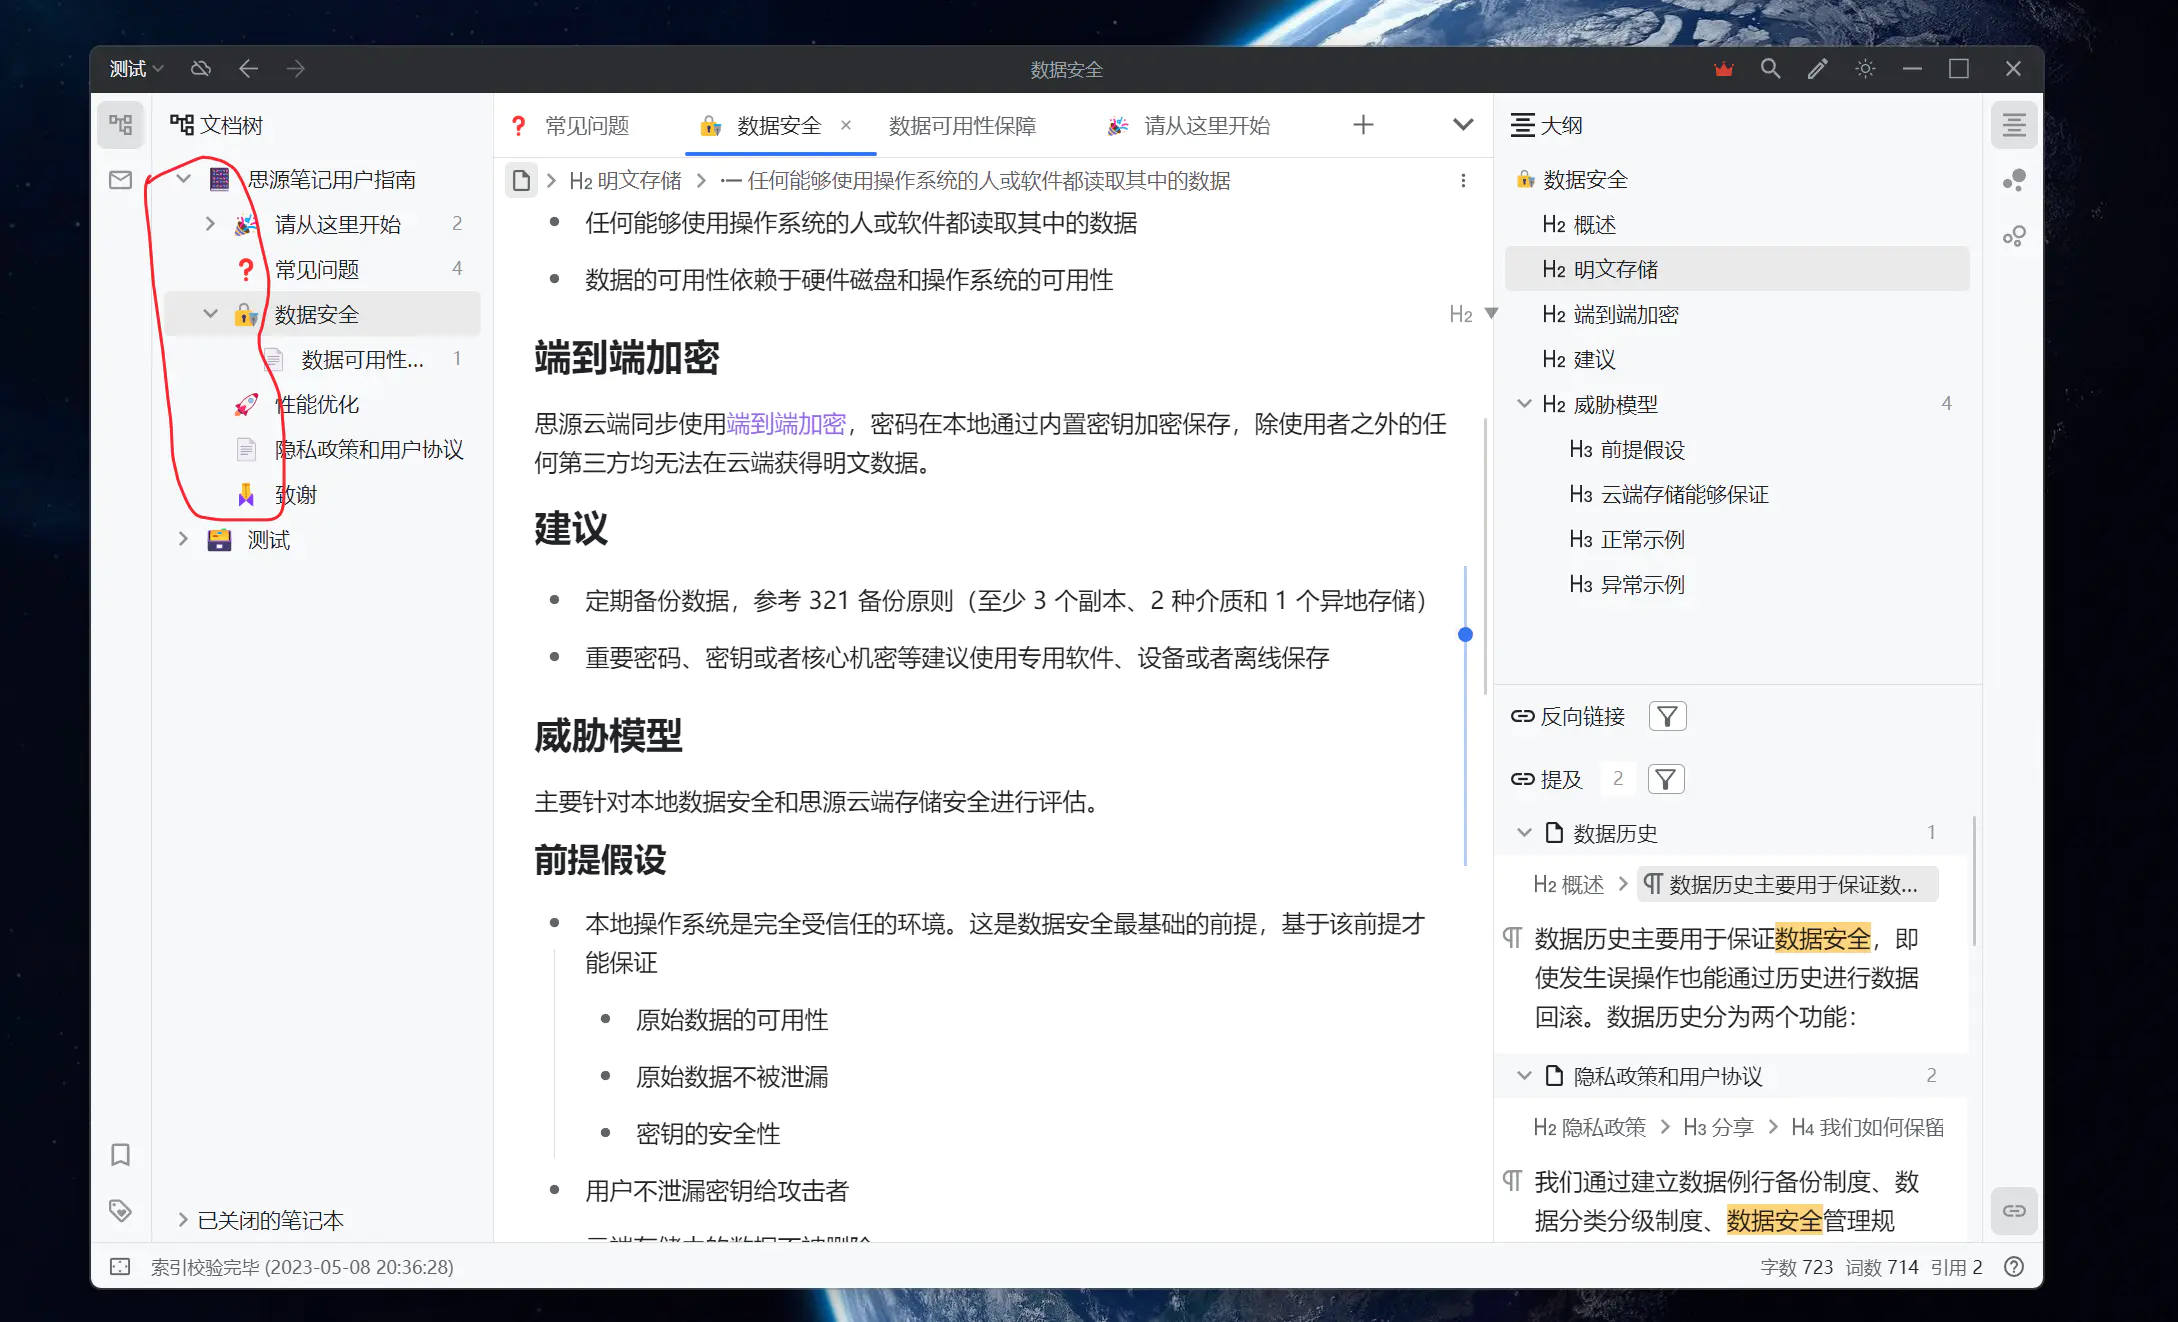
Task: Open the 测试 workspace dropdown
Action: coord(136,69)
